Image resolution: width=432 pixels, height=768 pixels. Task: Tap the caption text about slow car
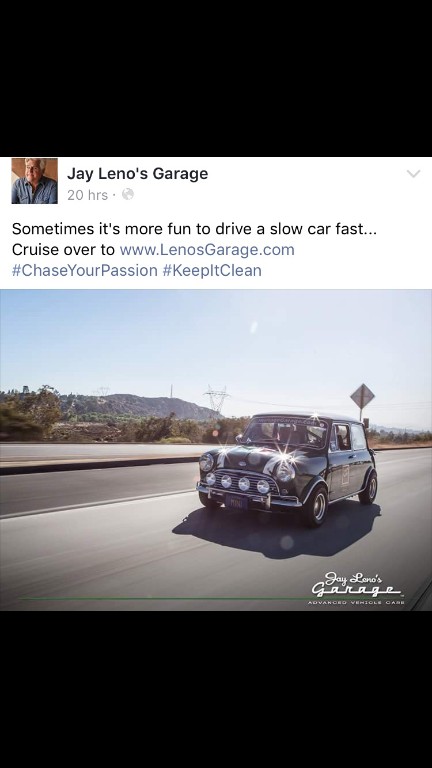(x=194, y=229)
